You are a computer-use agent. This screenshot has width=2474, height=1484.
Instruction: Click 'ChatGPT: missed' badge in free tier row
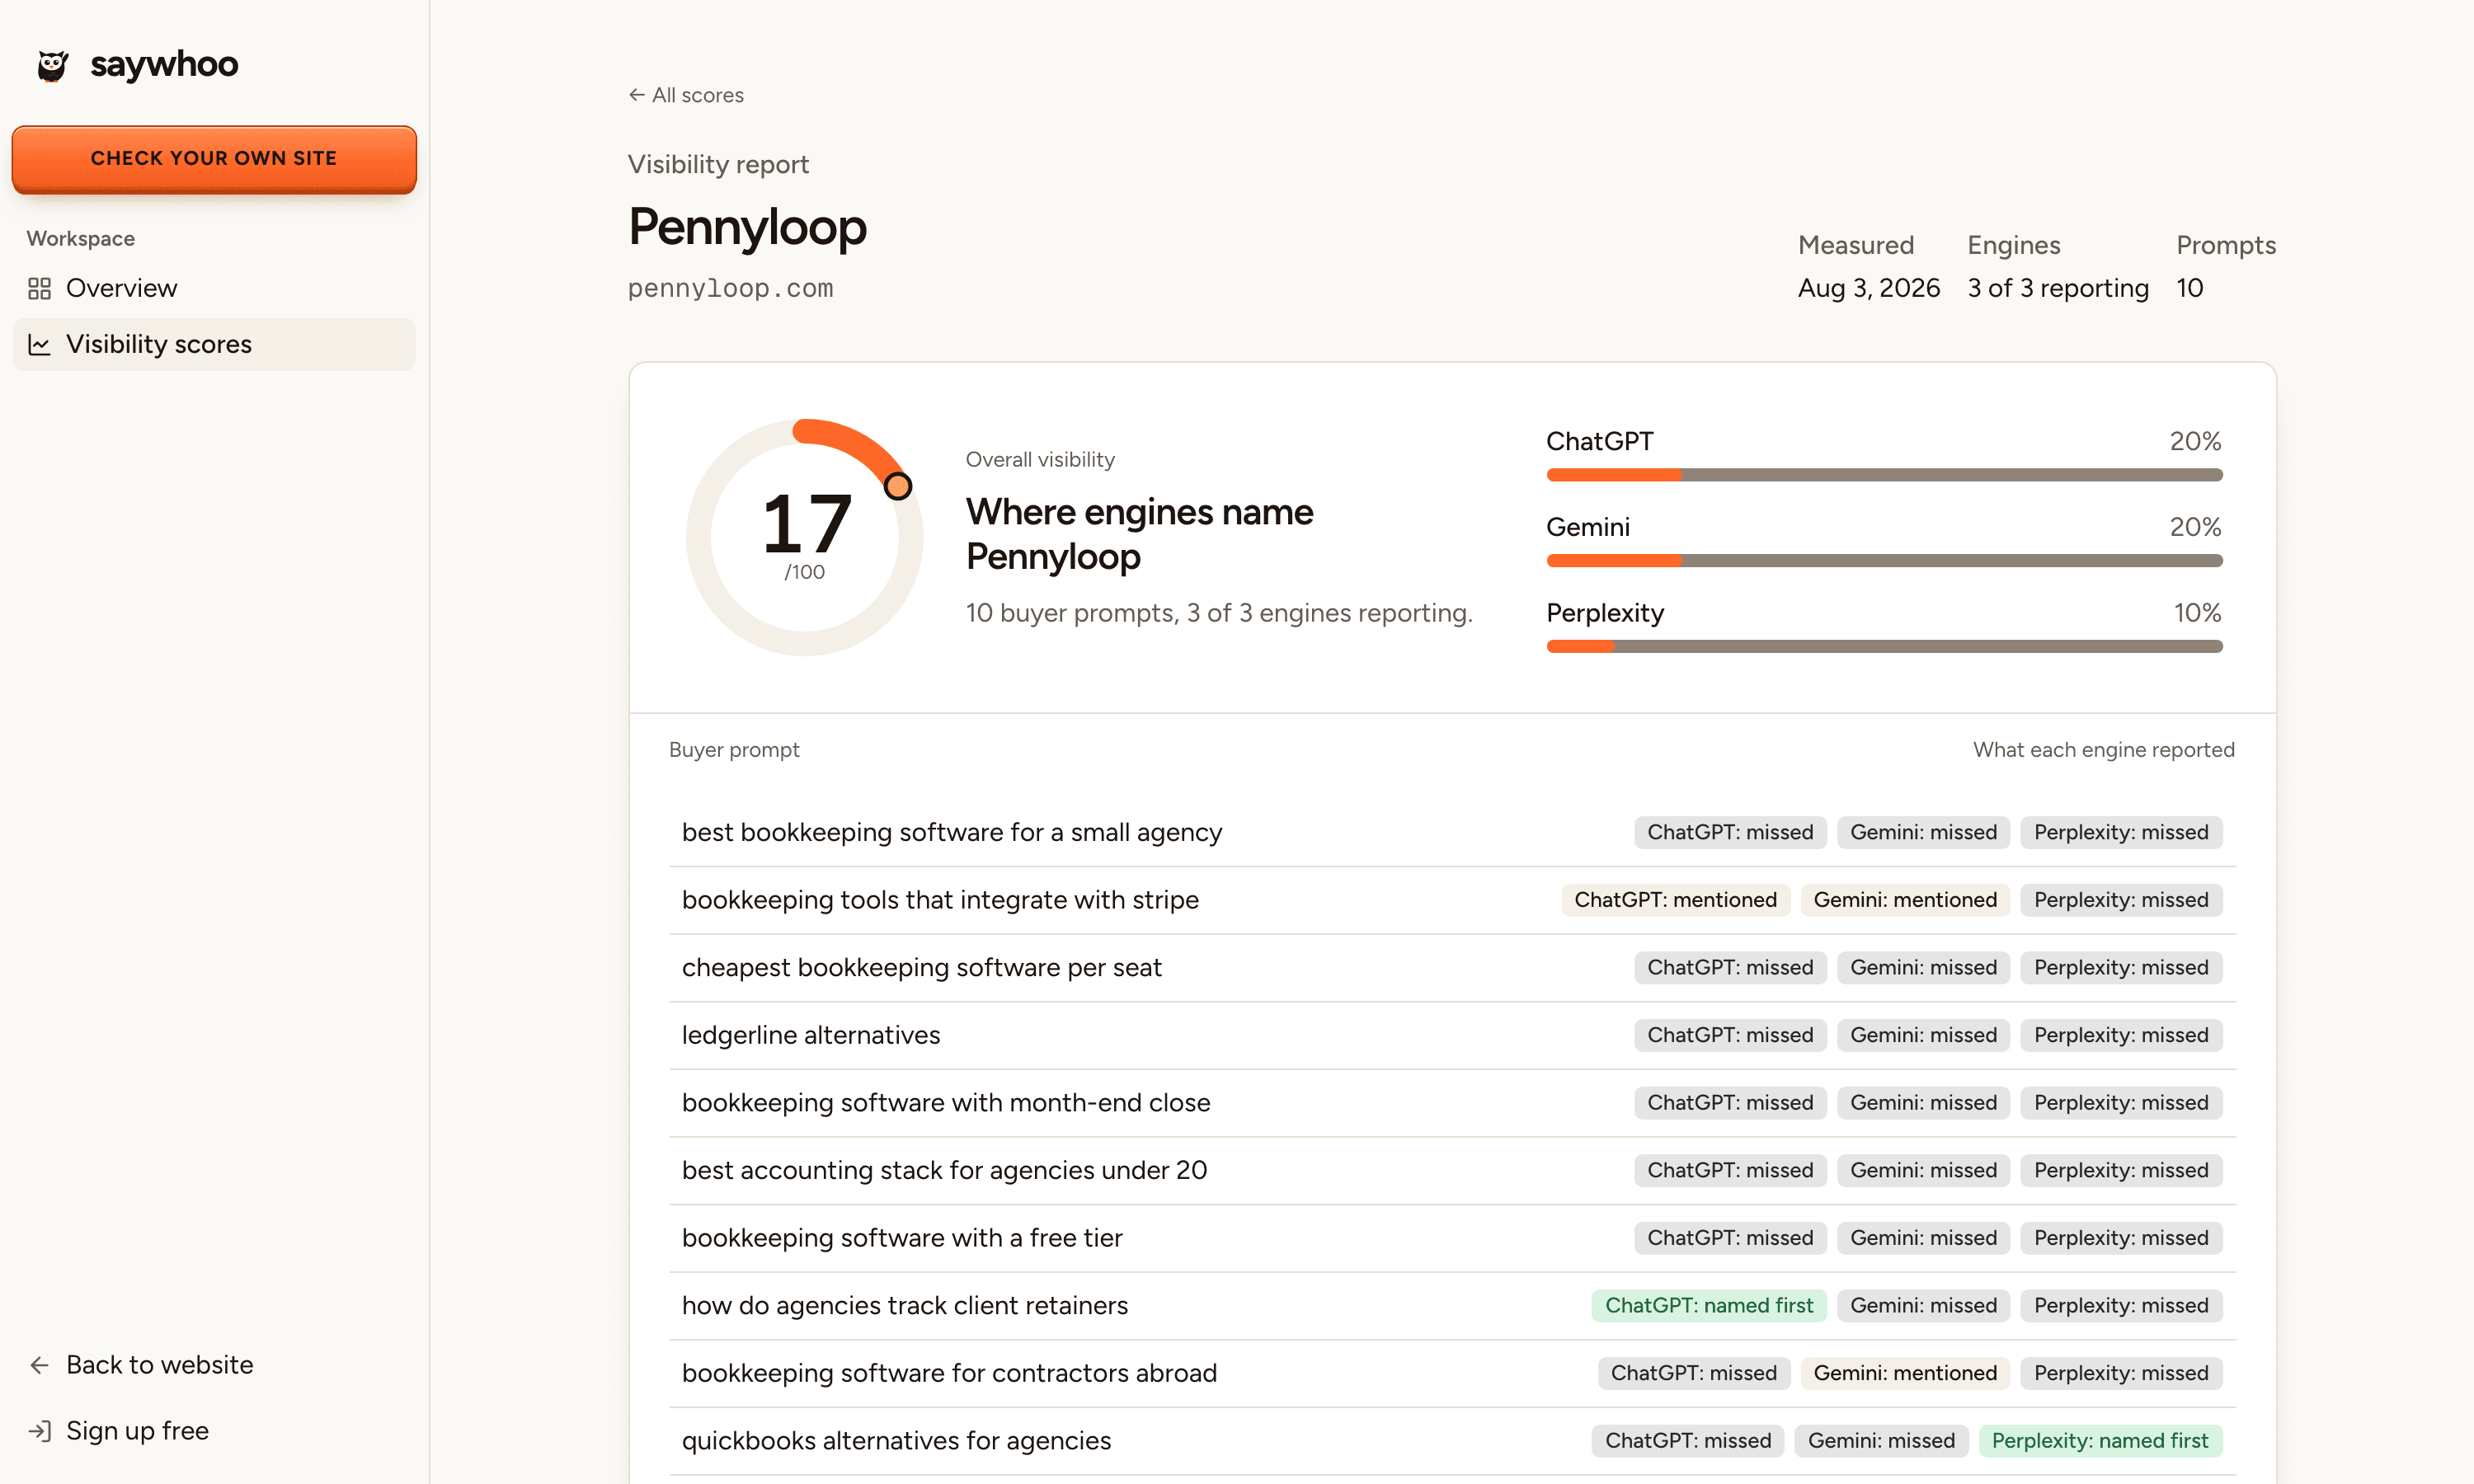point(1730,1238)
